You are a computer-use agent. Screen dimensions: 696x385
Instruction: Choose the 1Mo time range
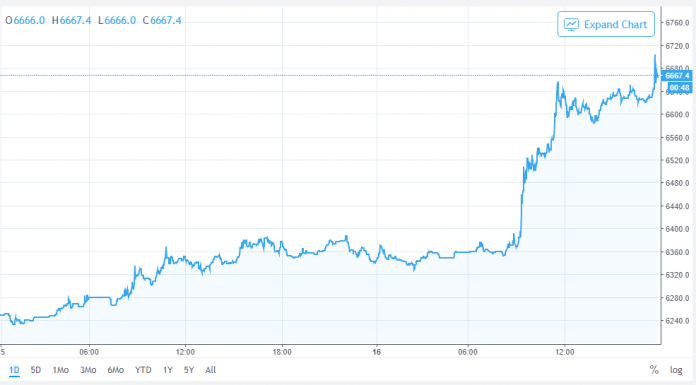[x=61, y=370]
